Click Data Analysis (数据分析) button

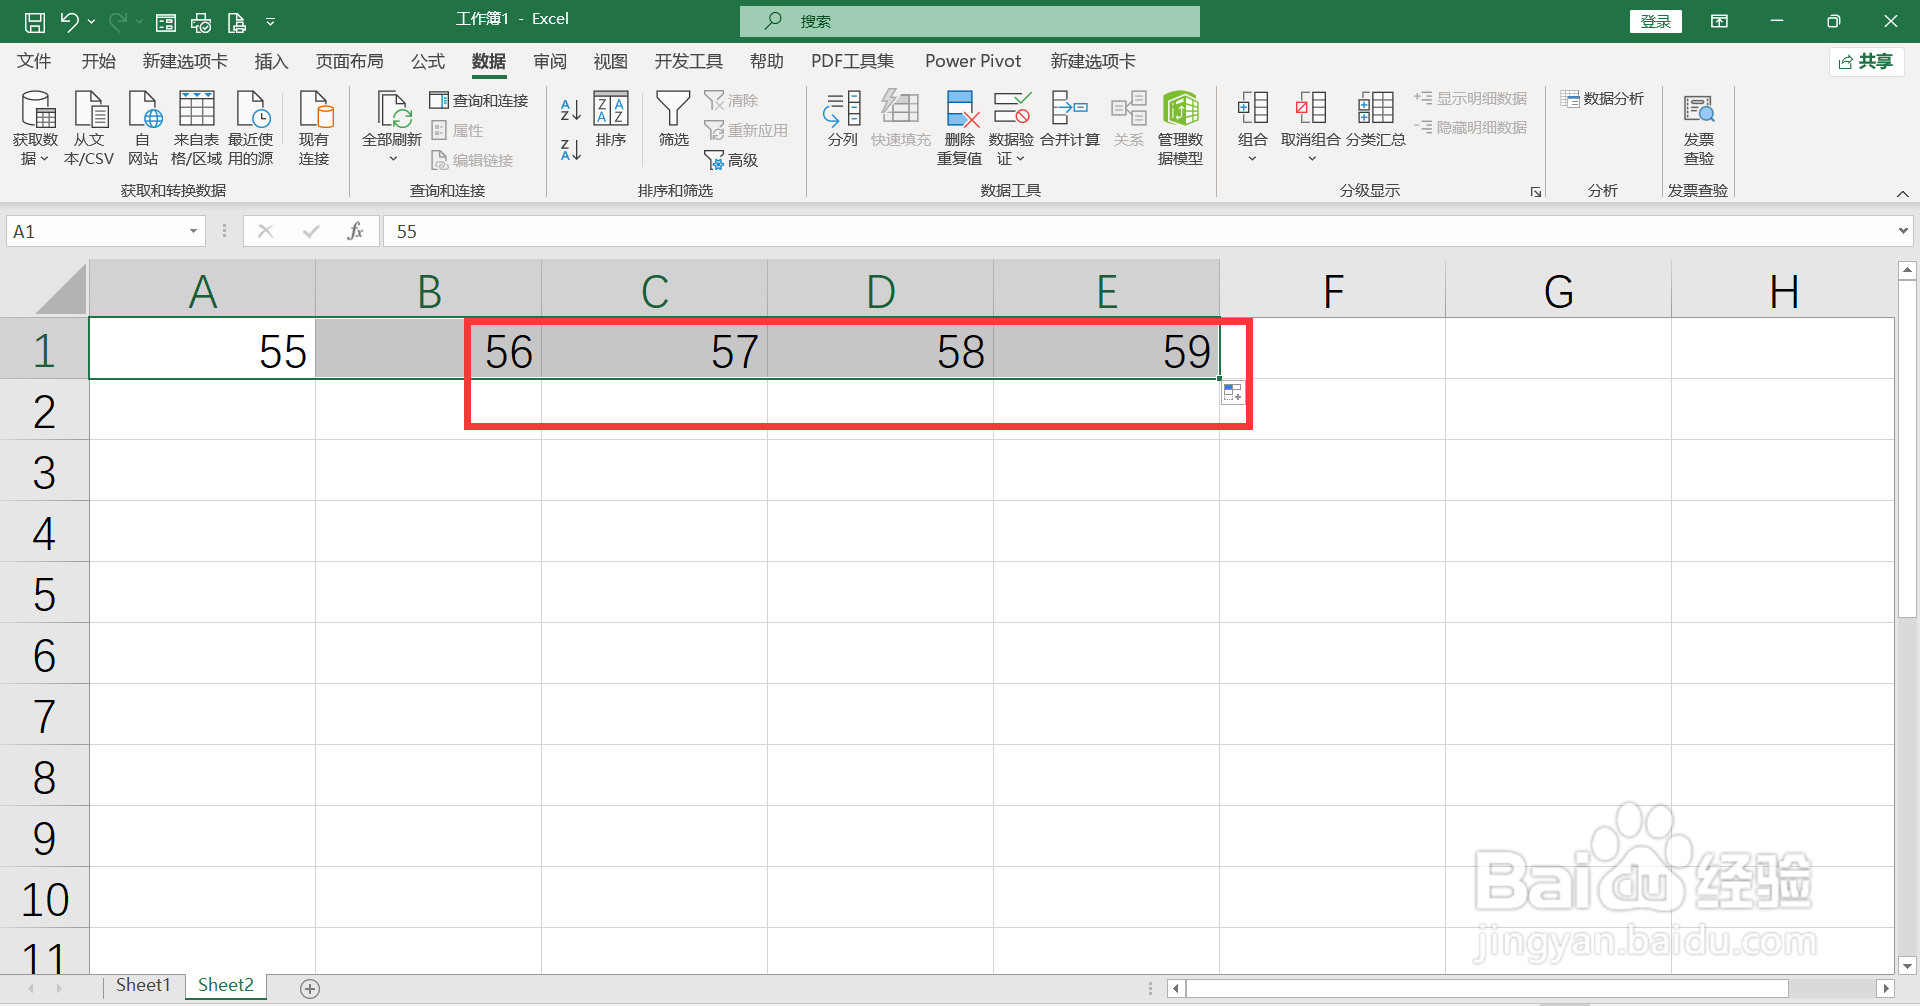click(1602, 99)
